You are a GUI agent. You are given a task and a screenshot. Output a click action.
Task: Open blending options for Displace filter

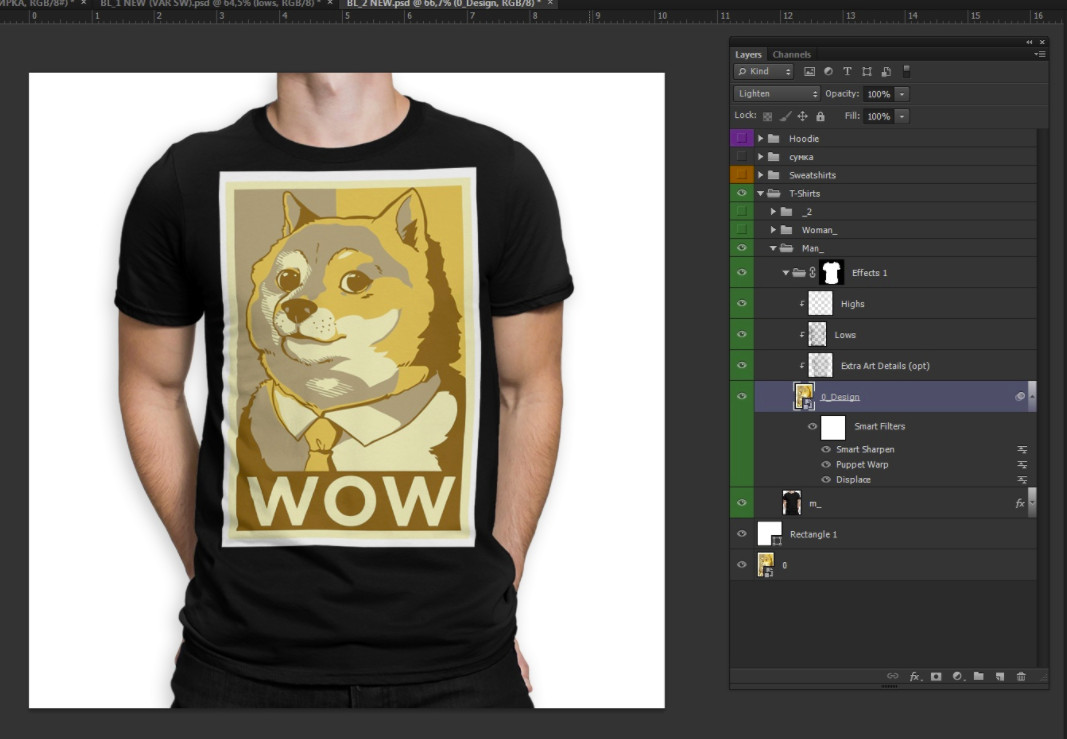click(x=1022, y=480)
